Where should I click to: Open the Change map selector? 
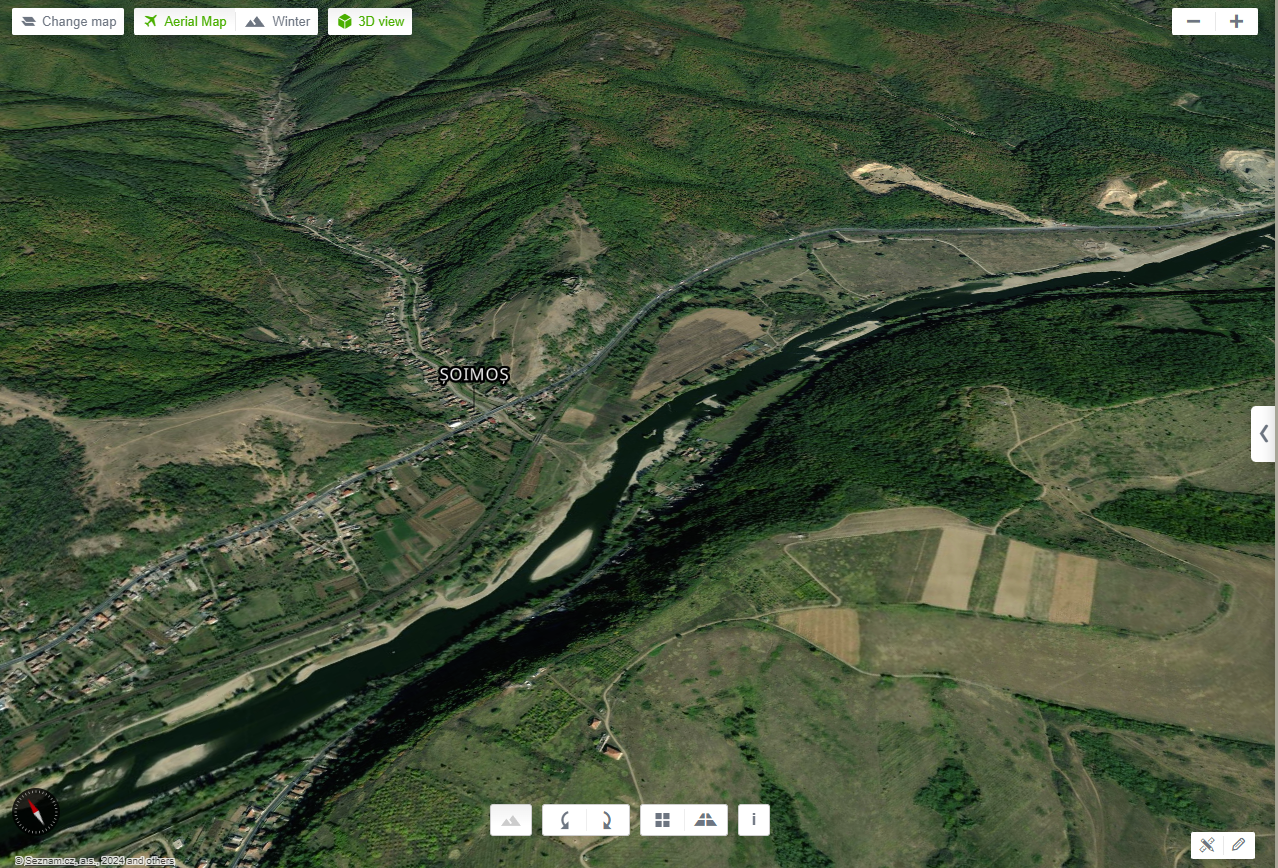coord(68,22)
